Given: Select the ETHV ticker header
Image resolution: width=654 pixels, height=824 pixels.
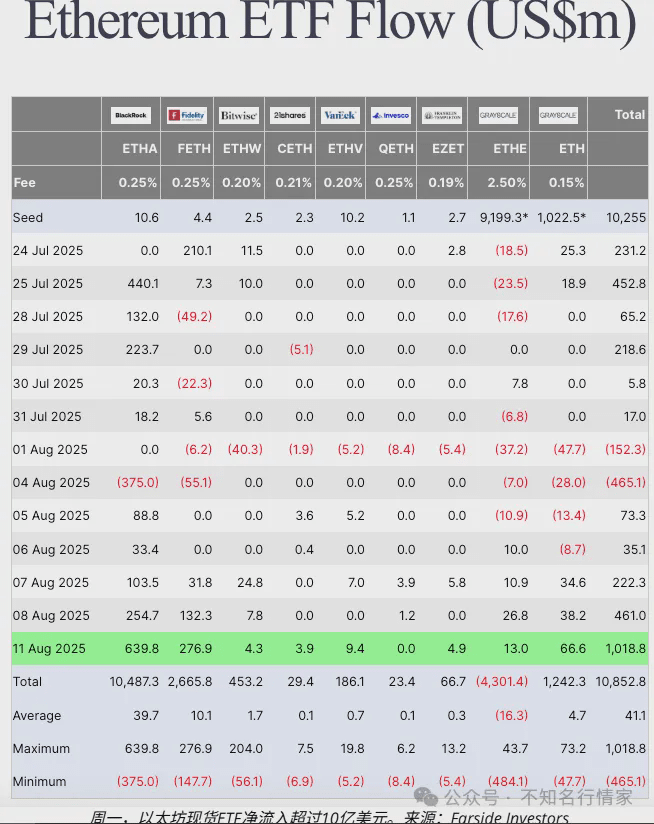Looking at the screenshot, I should pyautogui.click(x=345, y=149).
